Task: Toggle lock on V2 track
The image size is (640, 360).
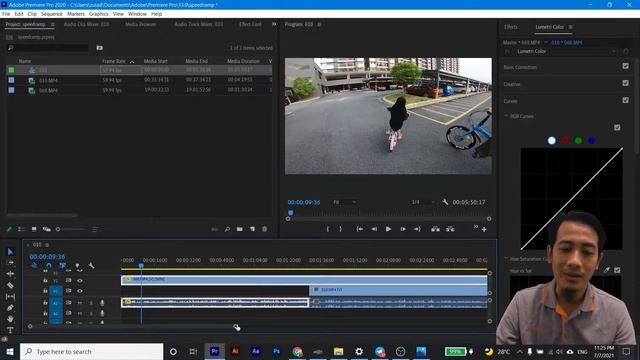Action: coord(45,281)
